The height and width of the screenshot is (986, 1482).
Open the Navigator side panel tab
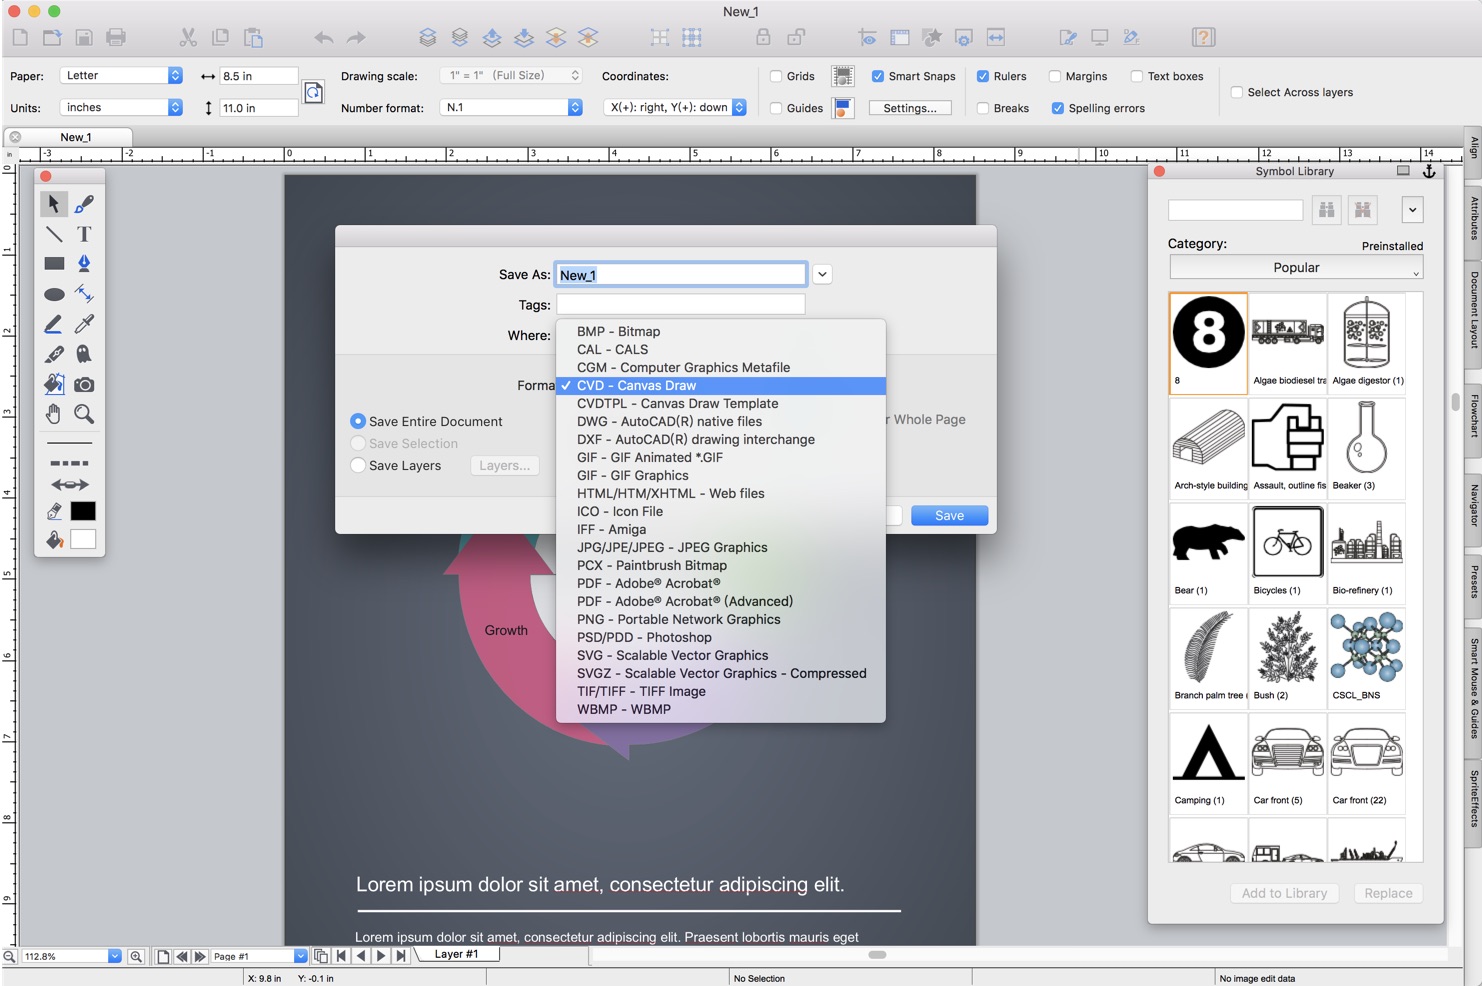[x=1474, y=506]
